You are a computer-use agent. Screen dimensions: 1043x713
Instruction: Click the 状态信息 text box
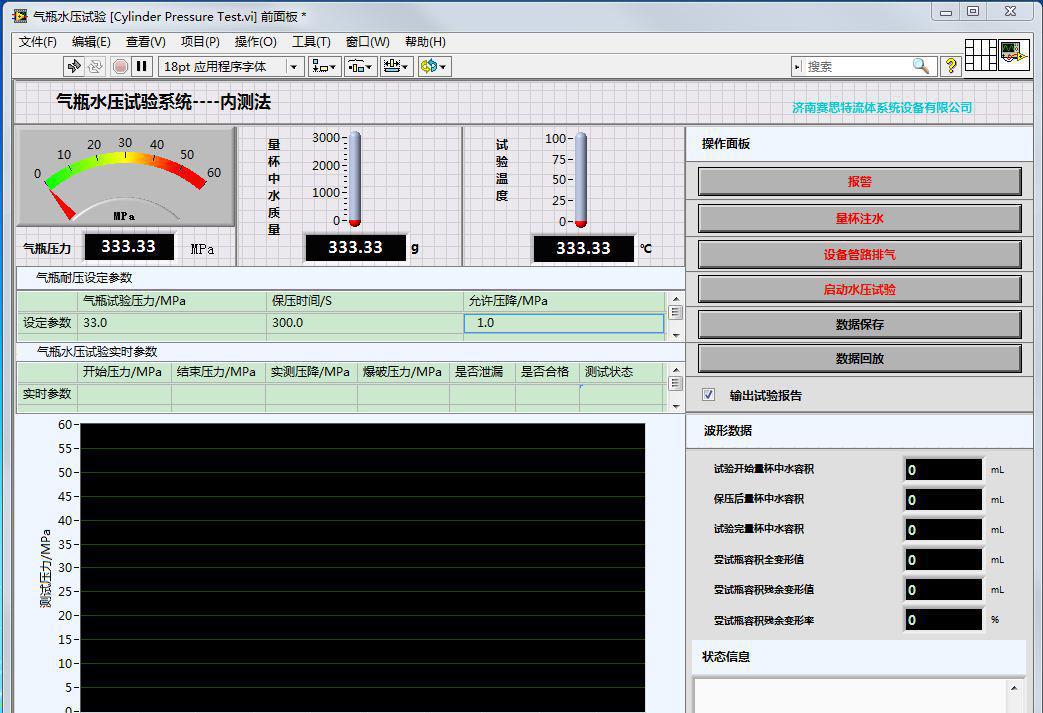pyautogui.click(x=850, y=696)
